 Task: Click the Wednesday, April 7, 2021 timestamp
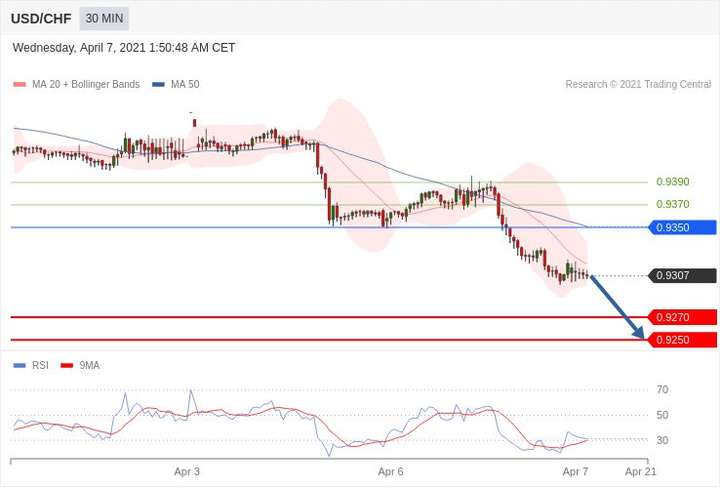pos(124,48)
